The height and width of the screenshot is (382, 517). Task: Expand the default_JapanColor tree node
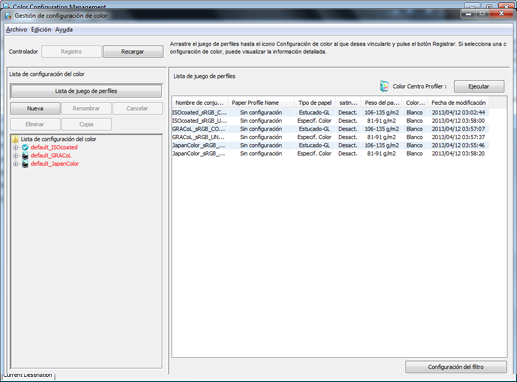[x=15, y=164]
